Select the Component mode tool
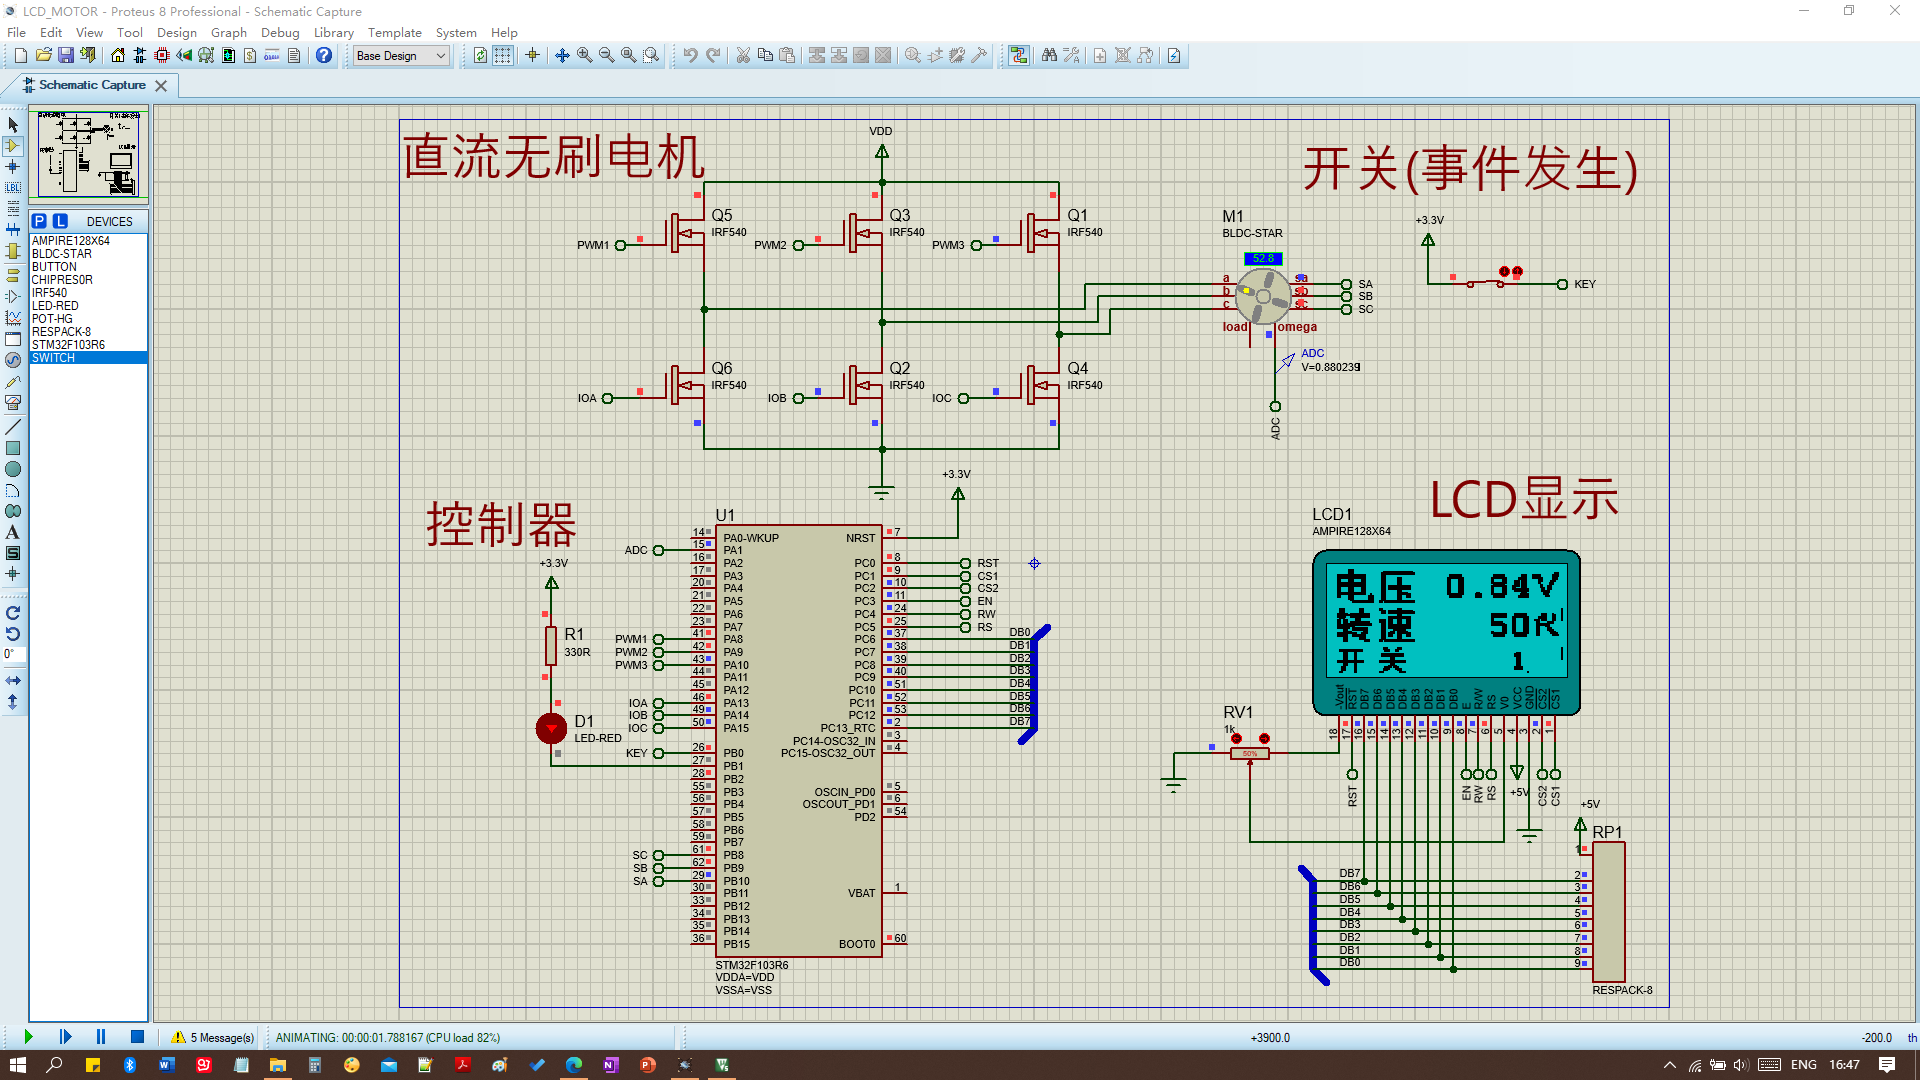 pyautogui.click(x=13, y=146)
